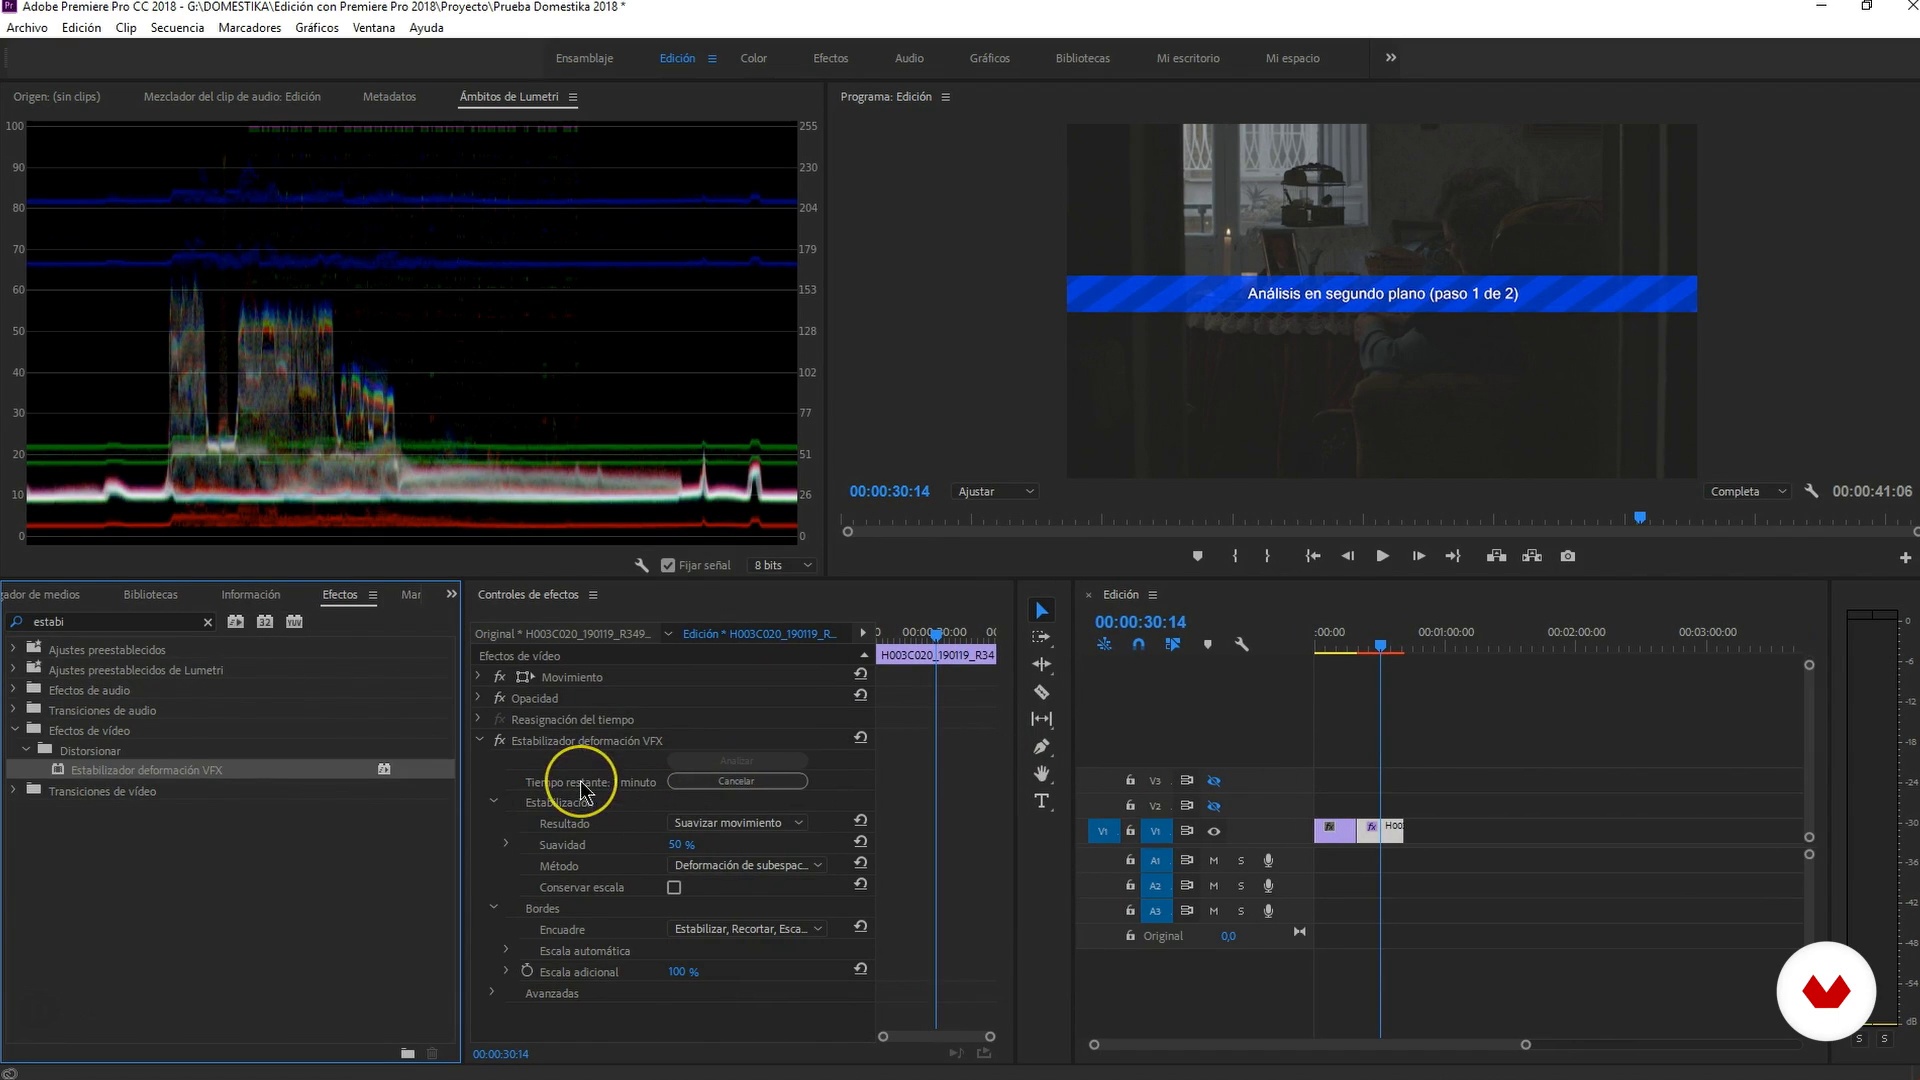The height and width of the screenshot is (1080, 1920).
Task: Select the Ripple Edit tool
Action: [x=1041, y=664]
